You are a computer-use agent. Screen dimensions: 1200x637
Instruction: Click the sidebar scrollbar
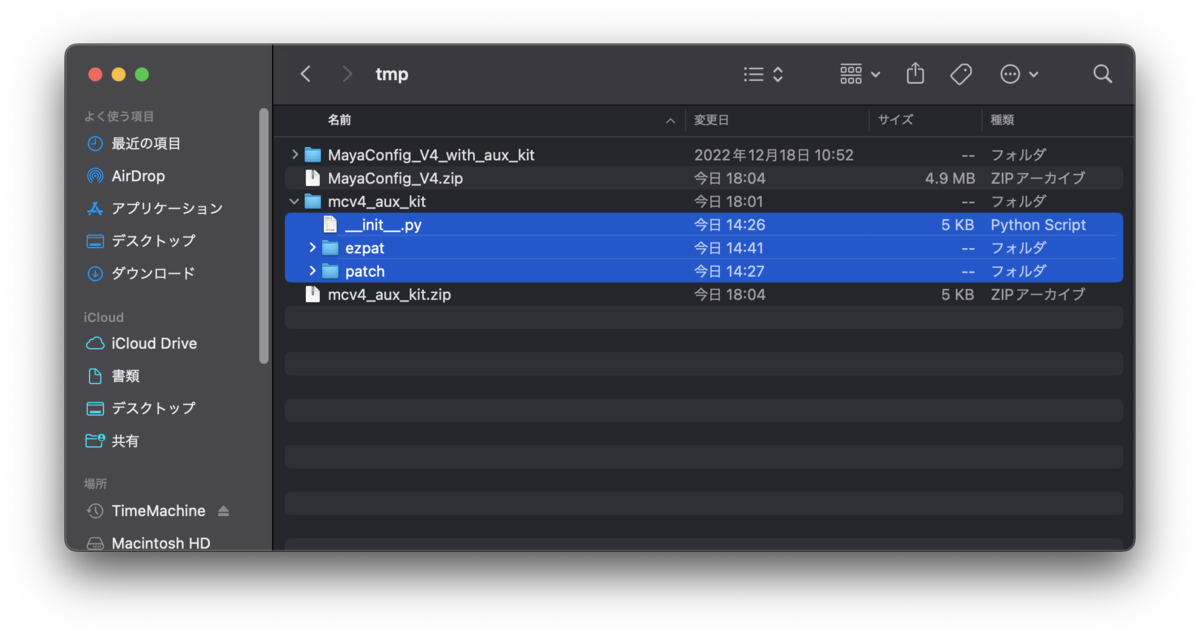pyautogui.click(x=264, y=236)
